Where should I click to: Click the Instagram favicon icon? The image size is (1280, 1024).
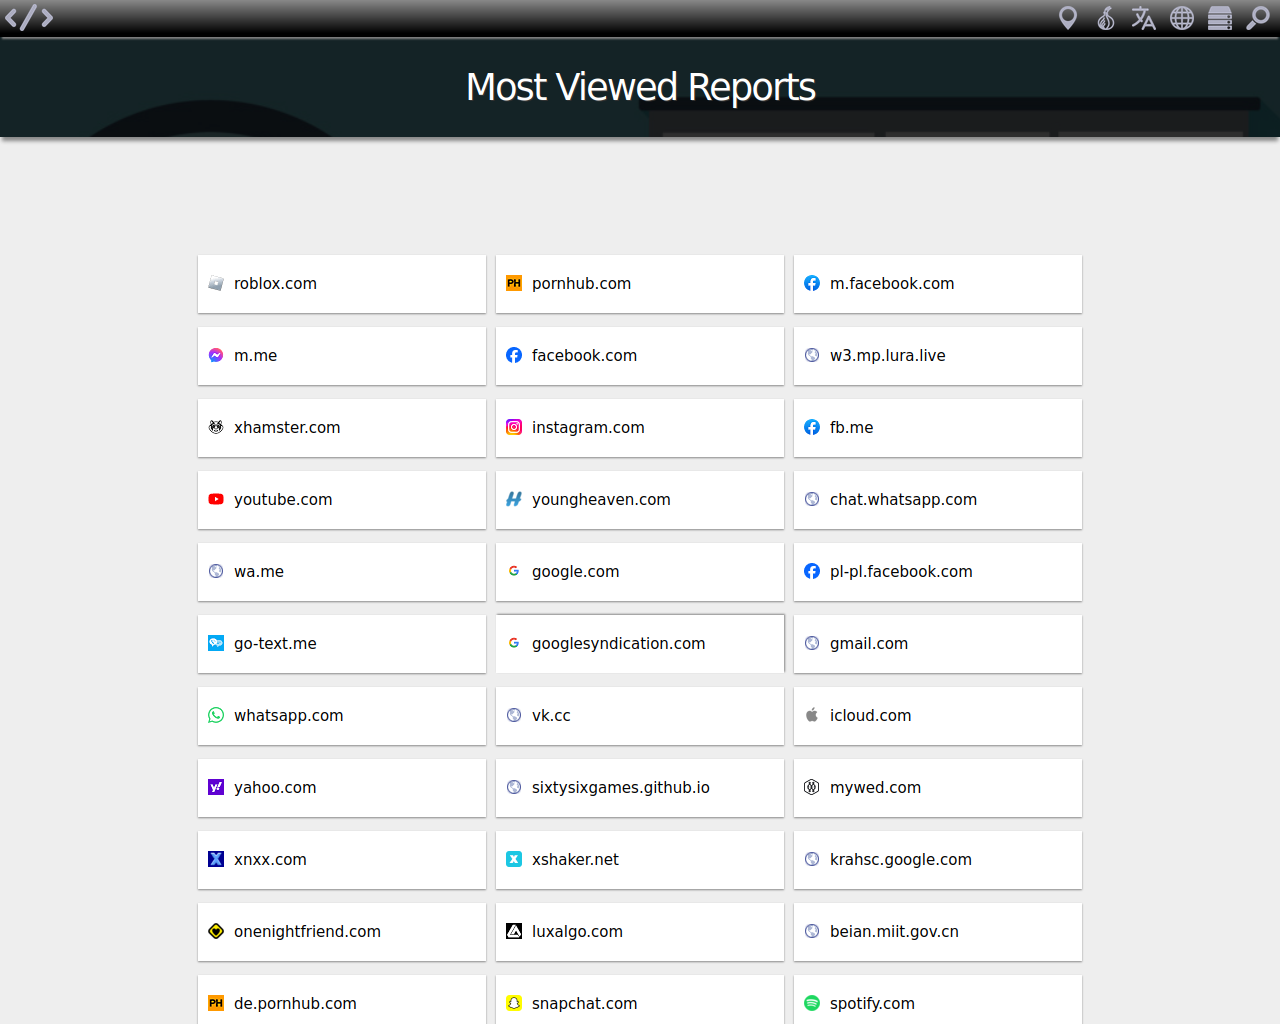pos(514,427)
